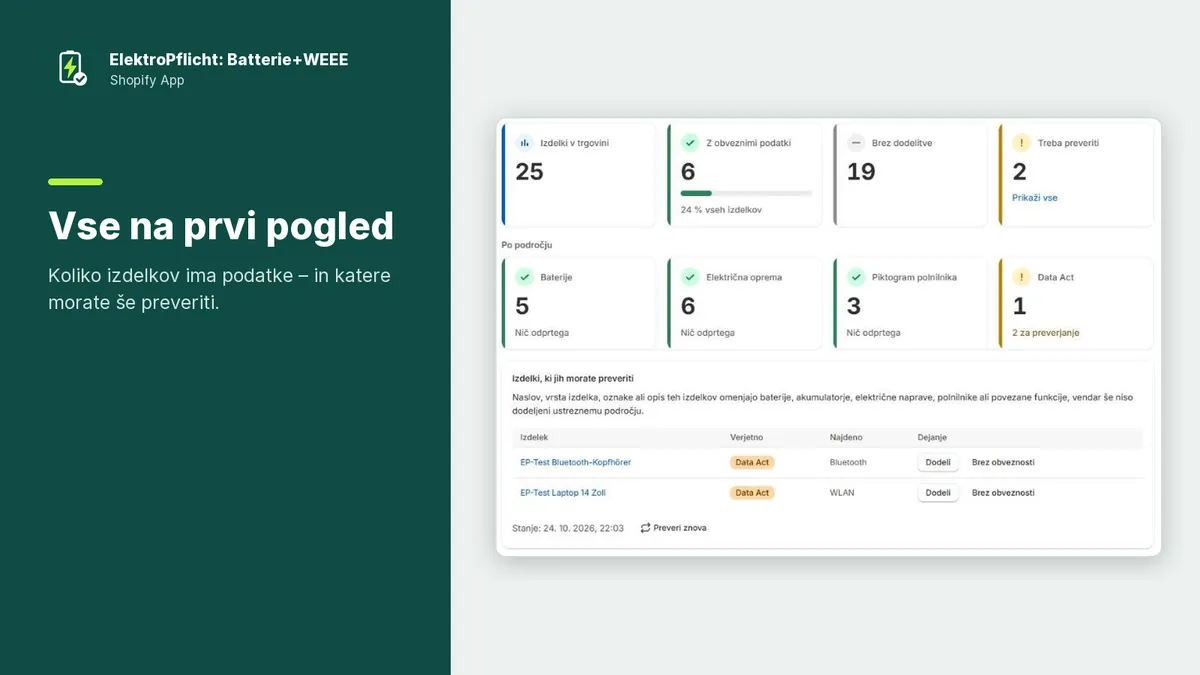This screenshot has width=1200, height=675.
Task: Click the refresh icon next to Preveri znova
Action: pyautogui.click(x=645, y=527)
